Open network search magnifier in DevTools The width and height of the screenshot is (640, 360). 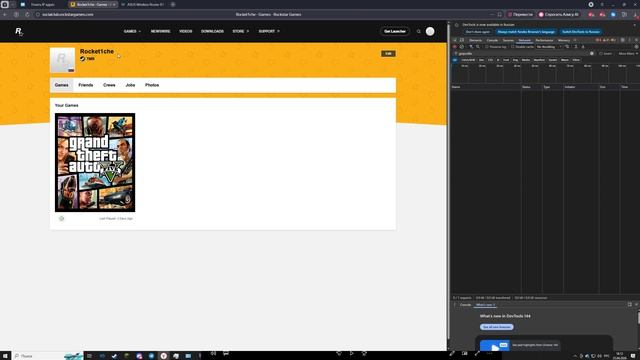(478, 47)
